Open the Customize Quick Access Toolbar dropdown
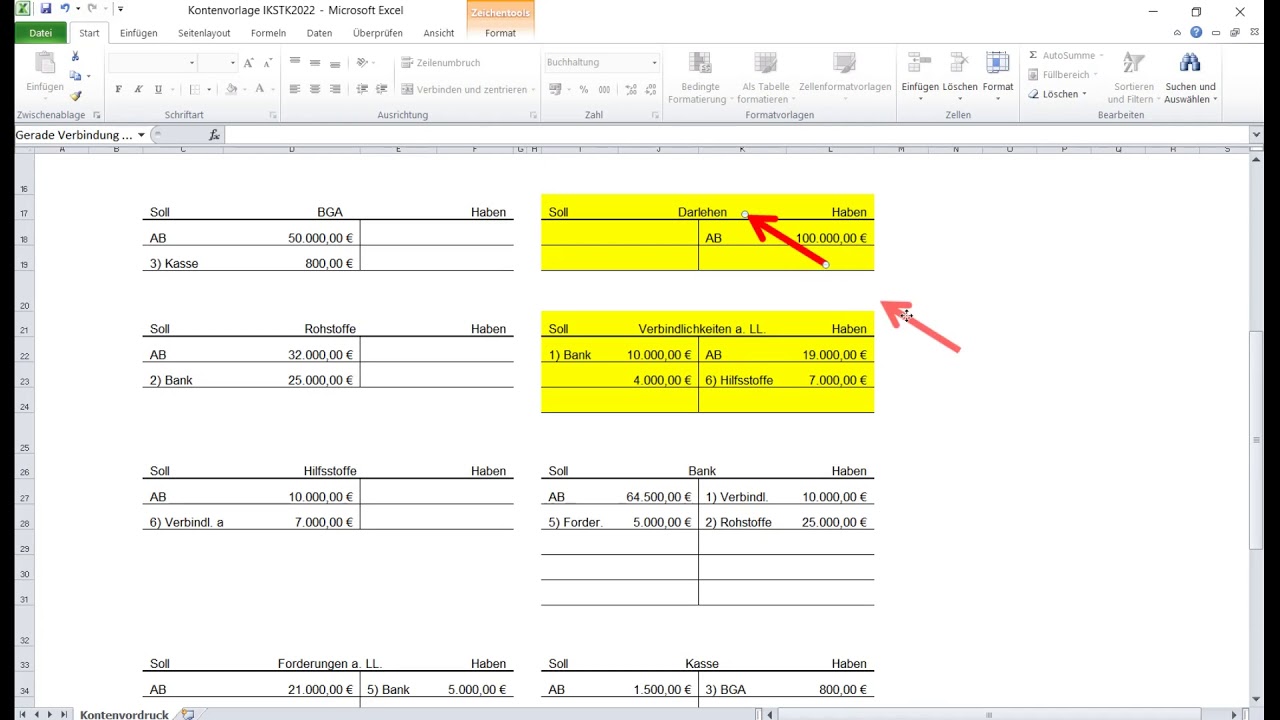This screenshot has width=1280, height=720. (x=120, y=9)
